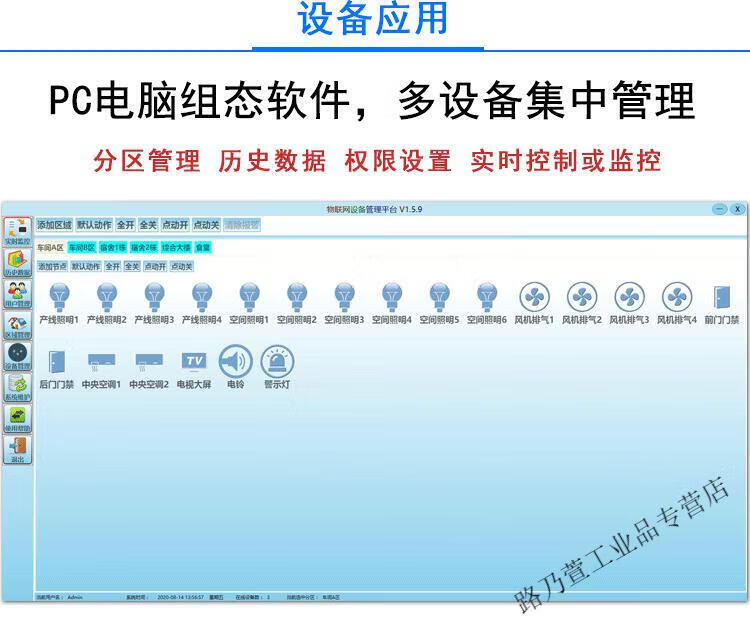Screen dimensions: 750x627
Task: Toggle the 产线照明1 light bulb device
Action: [59, 297]
